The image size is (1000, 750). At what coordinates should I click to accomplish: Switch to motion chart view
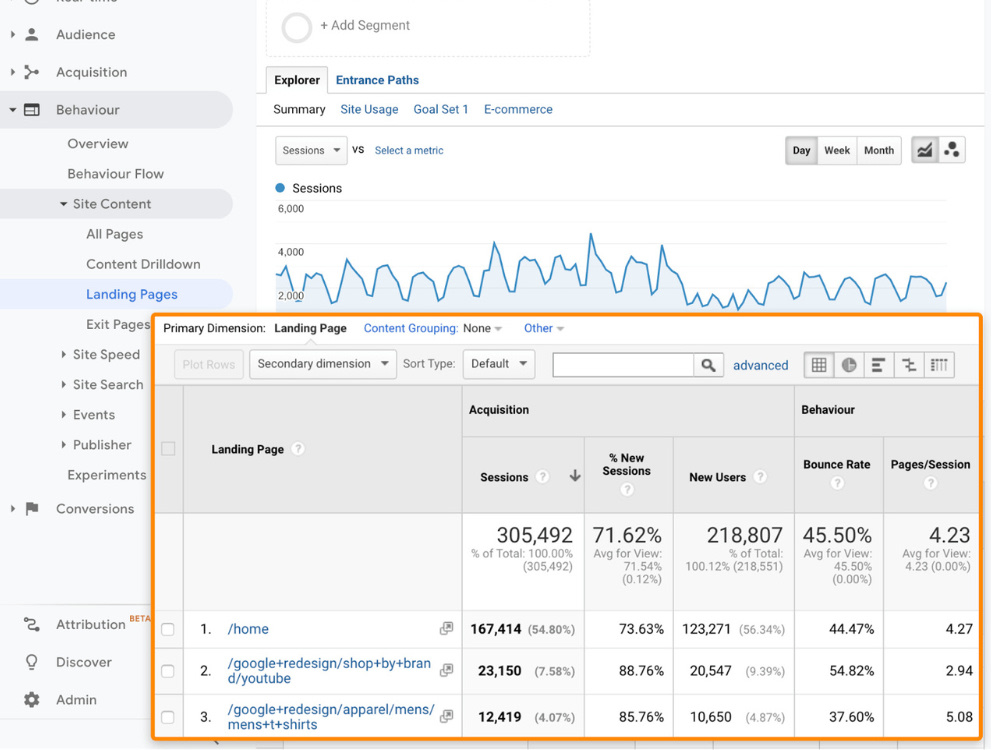pos(952,151)
